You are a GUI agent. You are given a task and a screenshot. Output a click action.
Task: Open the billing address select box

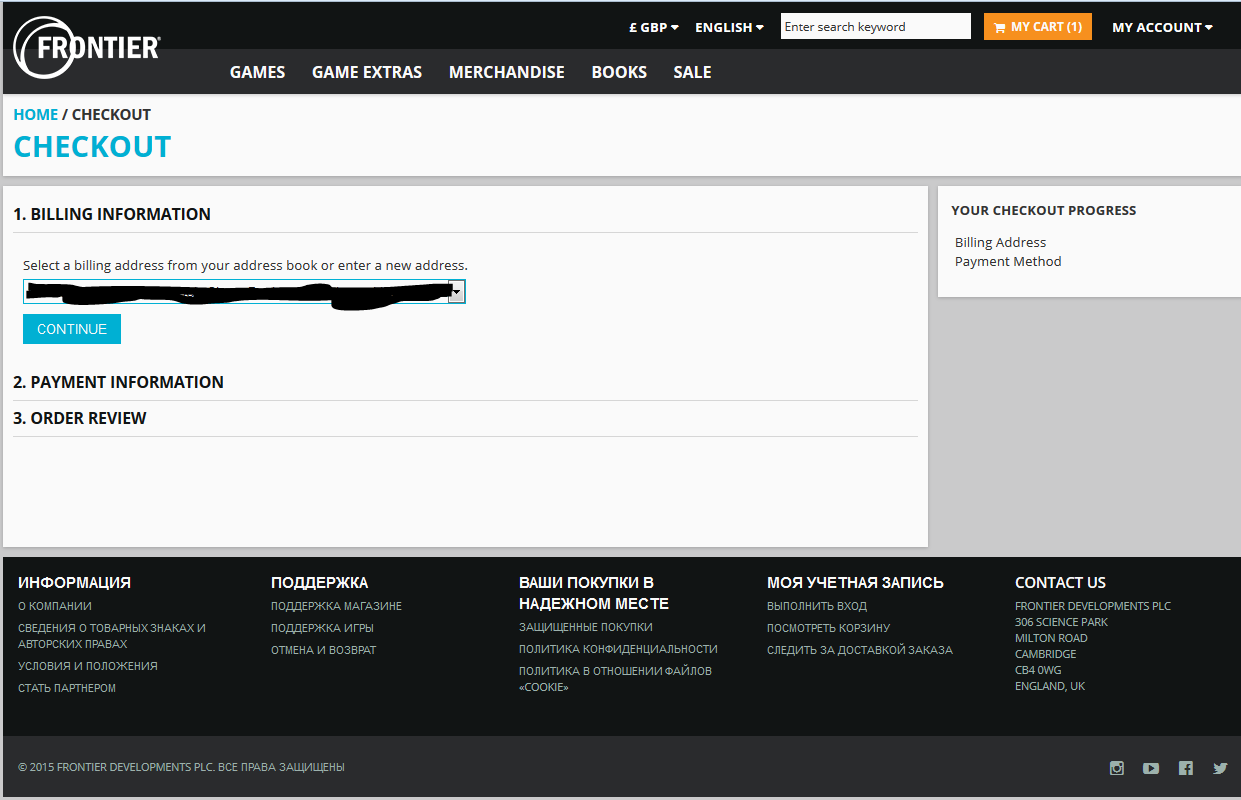click(x=244, y=291)
